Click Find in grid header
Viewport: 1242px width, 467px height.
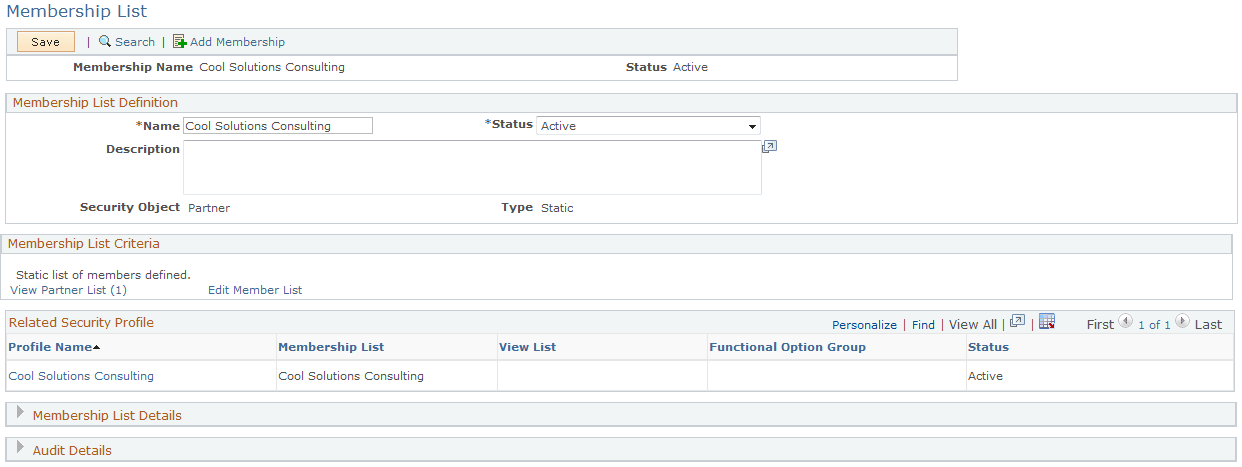pyautogui.click(x=923, y=325)
